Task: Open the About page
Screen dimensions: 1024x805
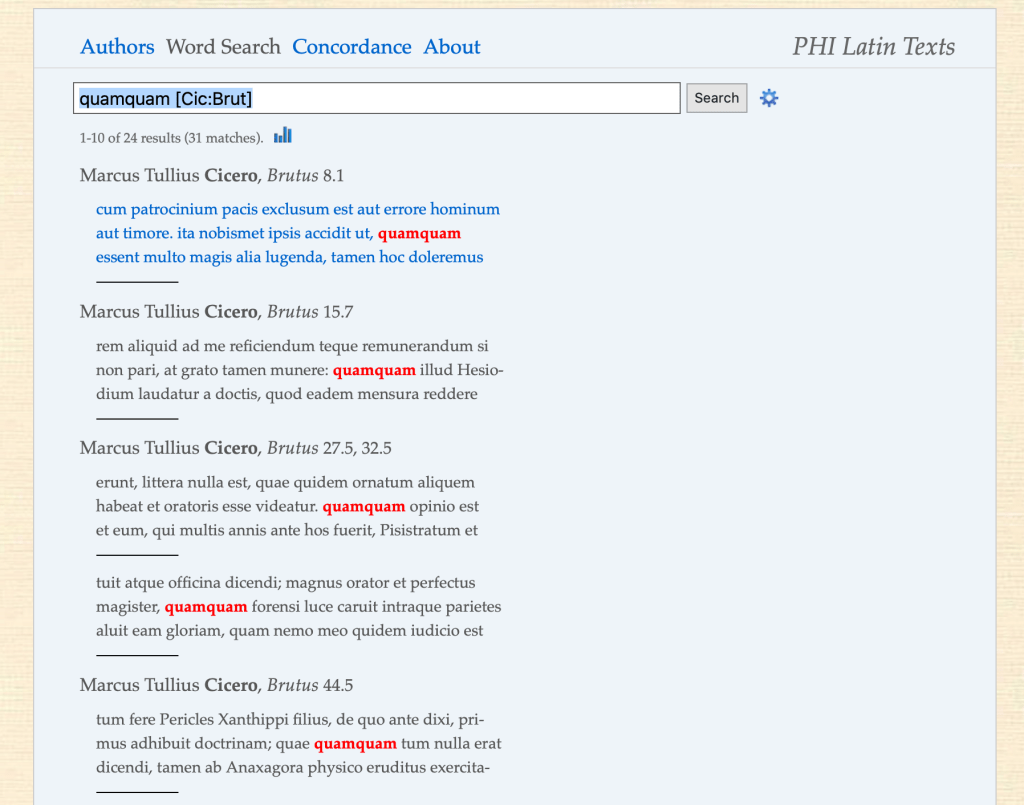Action: click(452, 47)
